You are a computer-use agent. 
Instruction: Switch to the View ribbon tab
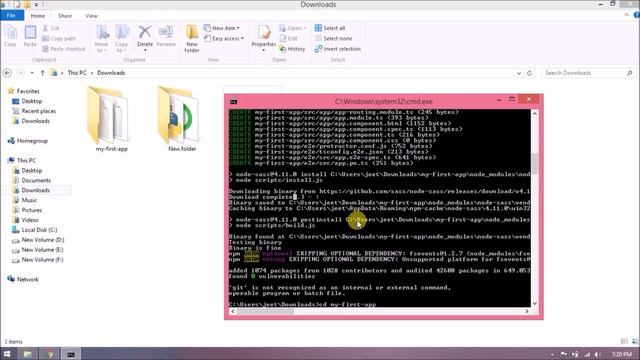click(x=91, y=16)
